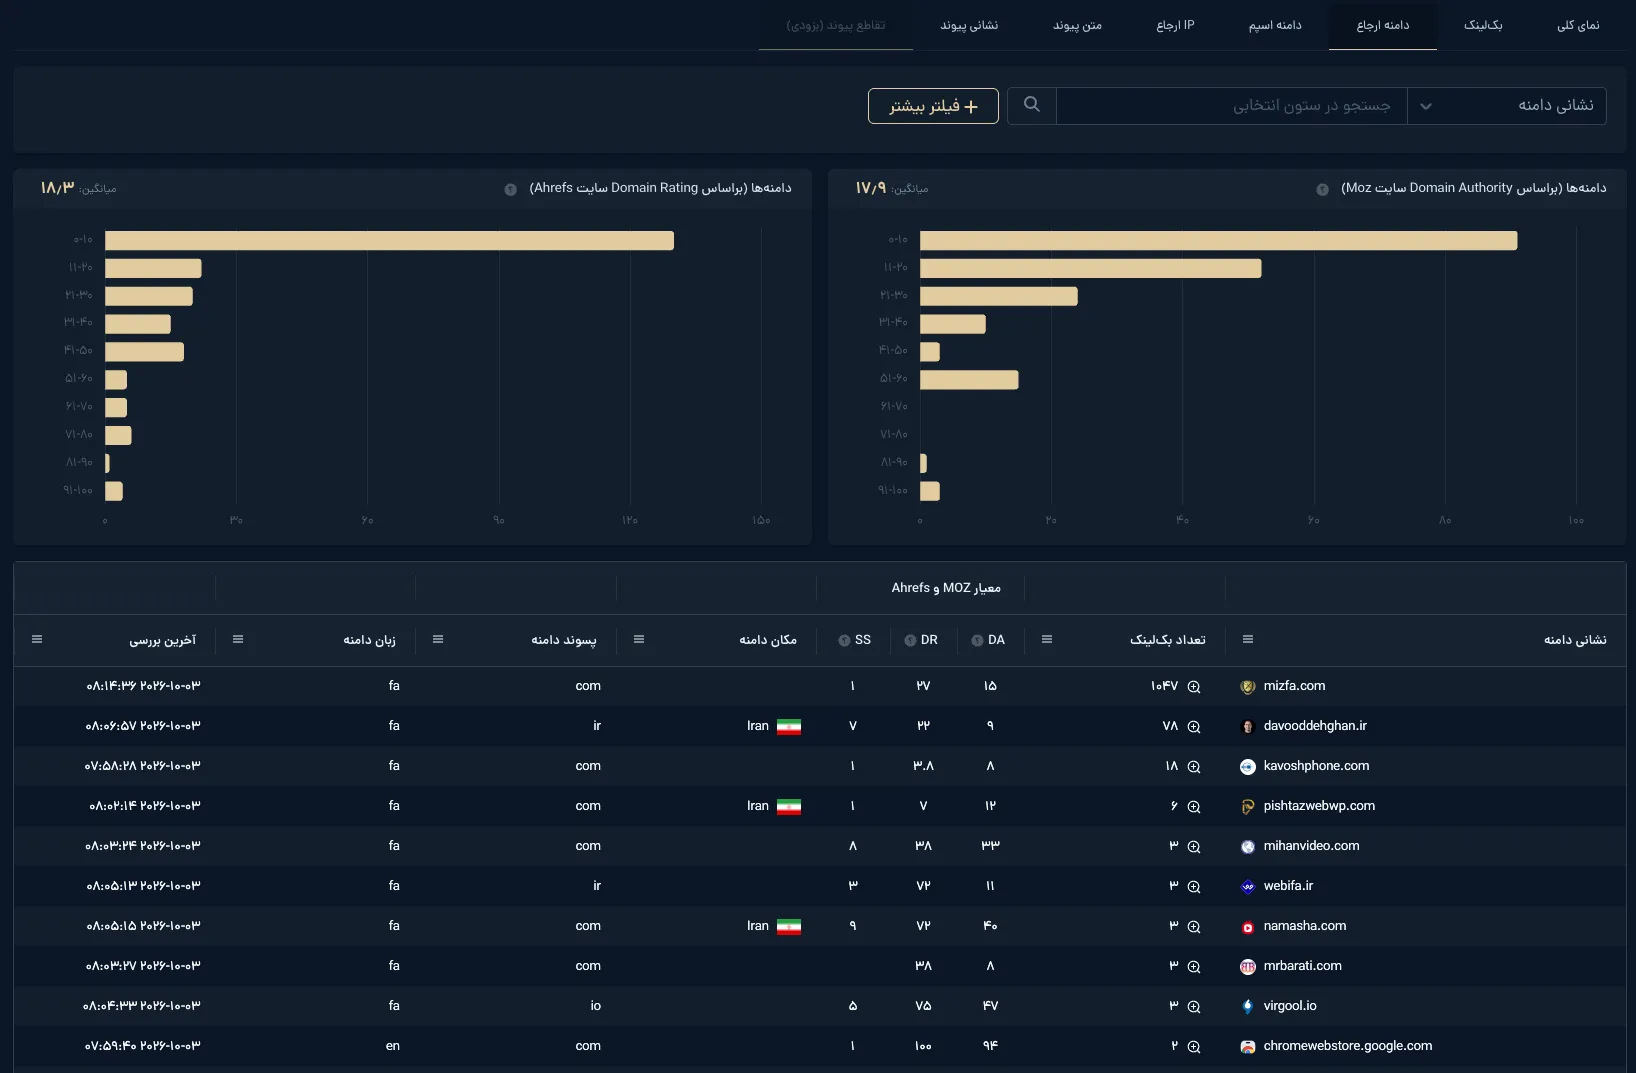Focus the جستجو در ستون انتخابی search field
Image resolution: width=1636 pixels, height=1073 pixels.
(1231, 105)
